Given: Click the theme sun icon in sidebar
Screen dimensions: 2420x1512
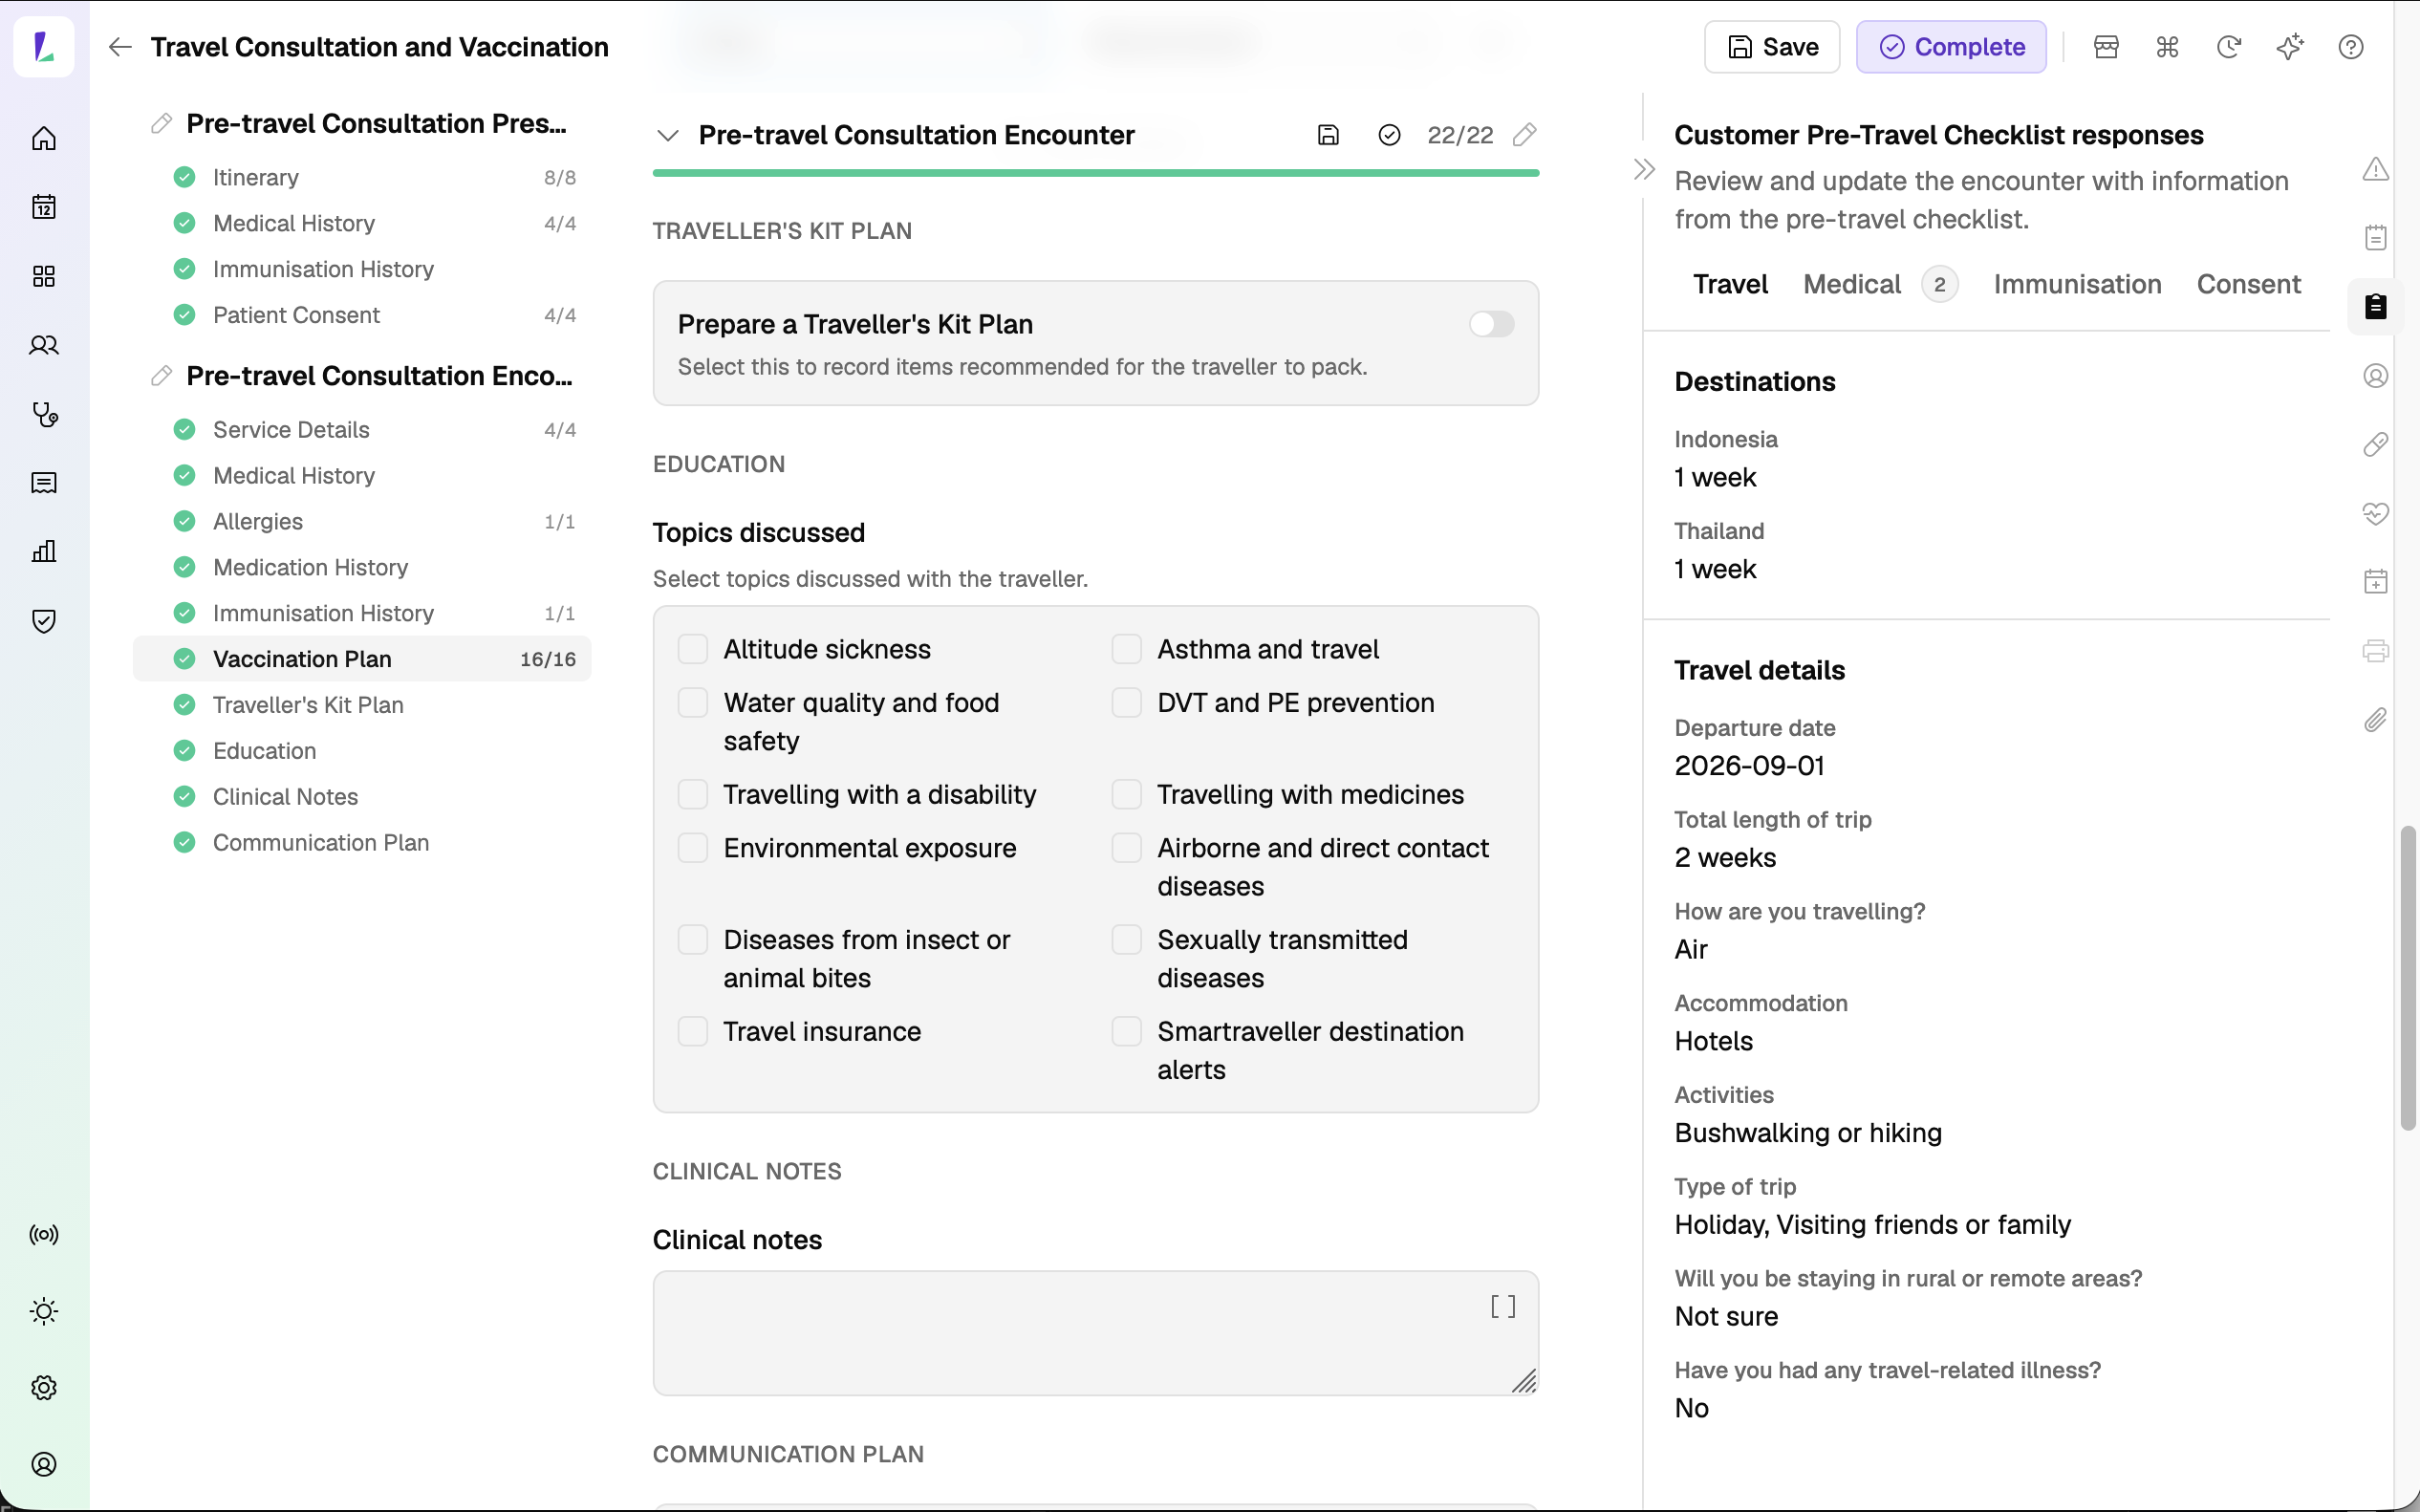Looking at the screenshot, I should (44, 1311).
